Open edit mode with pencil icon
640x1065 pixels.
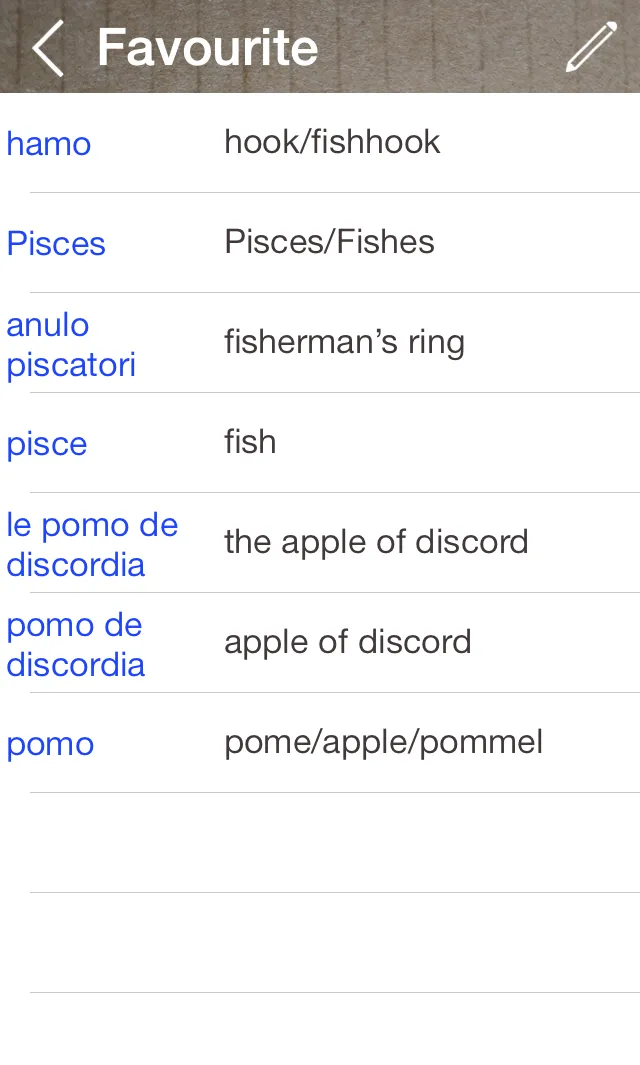tap(591, 46)
